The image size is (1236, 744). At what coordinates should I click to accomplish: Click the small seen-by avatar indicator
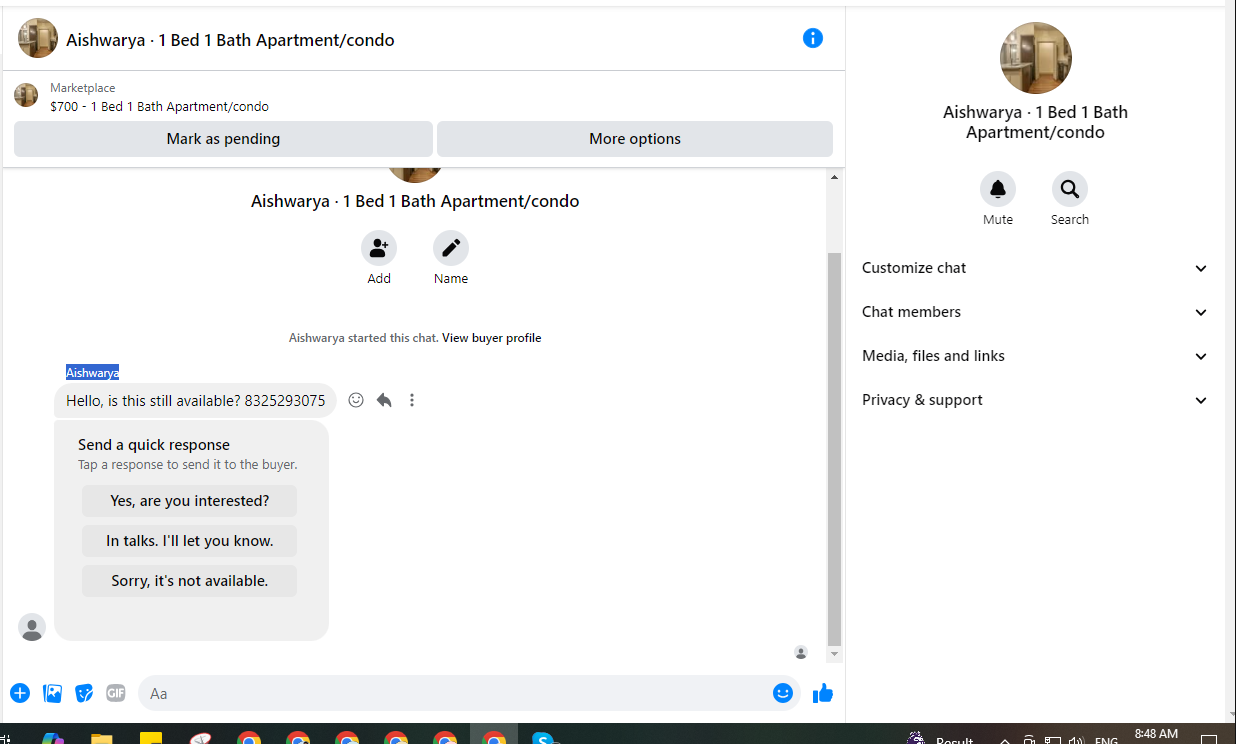pyautogui.click(x=801, y=653)
